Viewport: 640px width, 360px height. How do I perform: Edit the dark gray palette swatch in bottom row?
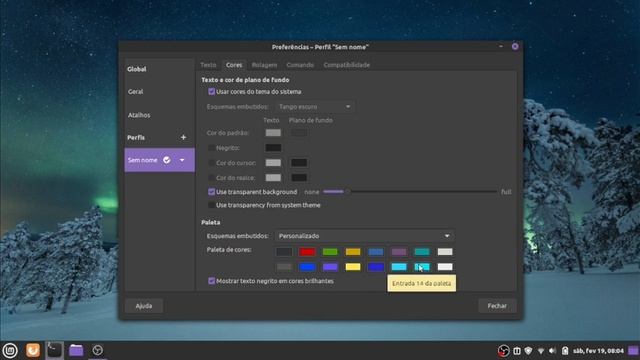click(x=284, y=267)
